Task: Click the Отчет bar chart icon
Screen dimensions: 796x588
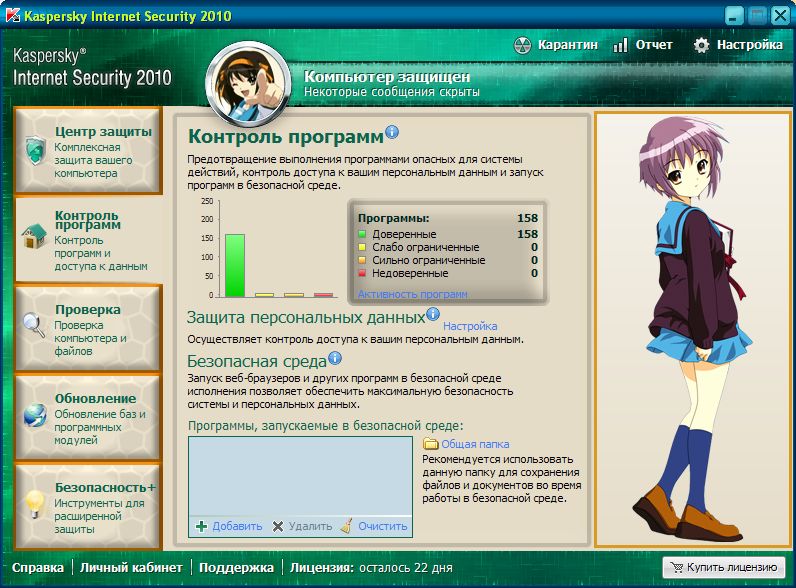Action: tap(620, 45)
